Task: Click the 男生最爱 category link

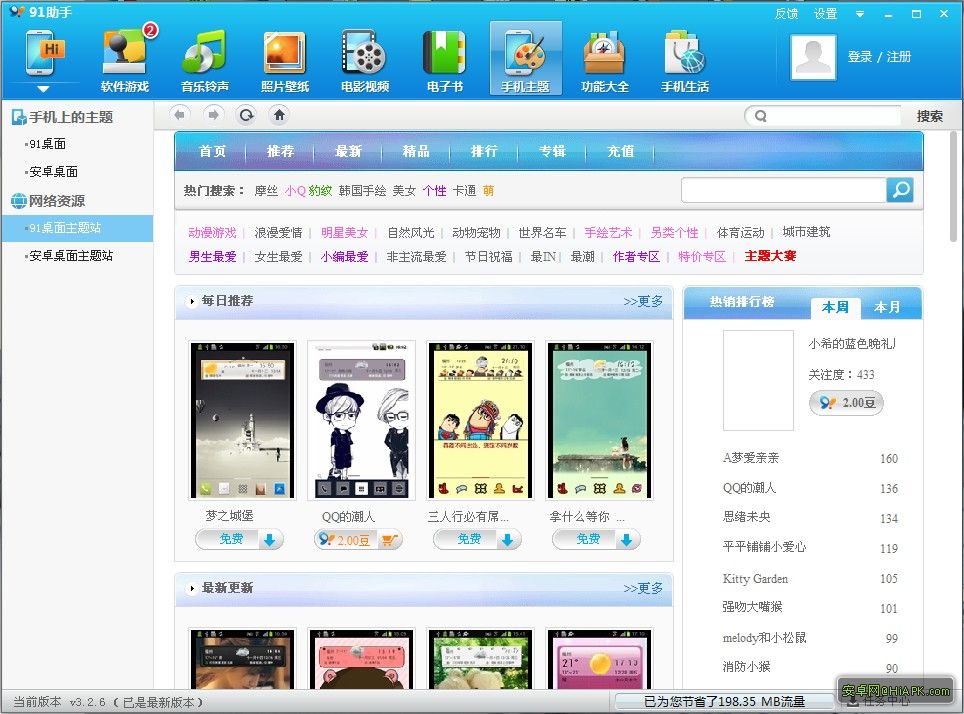Action: pos(212,256)
